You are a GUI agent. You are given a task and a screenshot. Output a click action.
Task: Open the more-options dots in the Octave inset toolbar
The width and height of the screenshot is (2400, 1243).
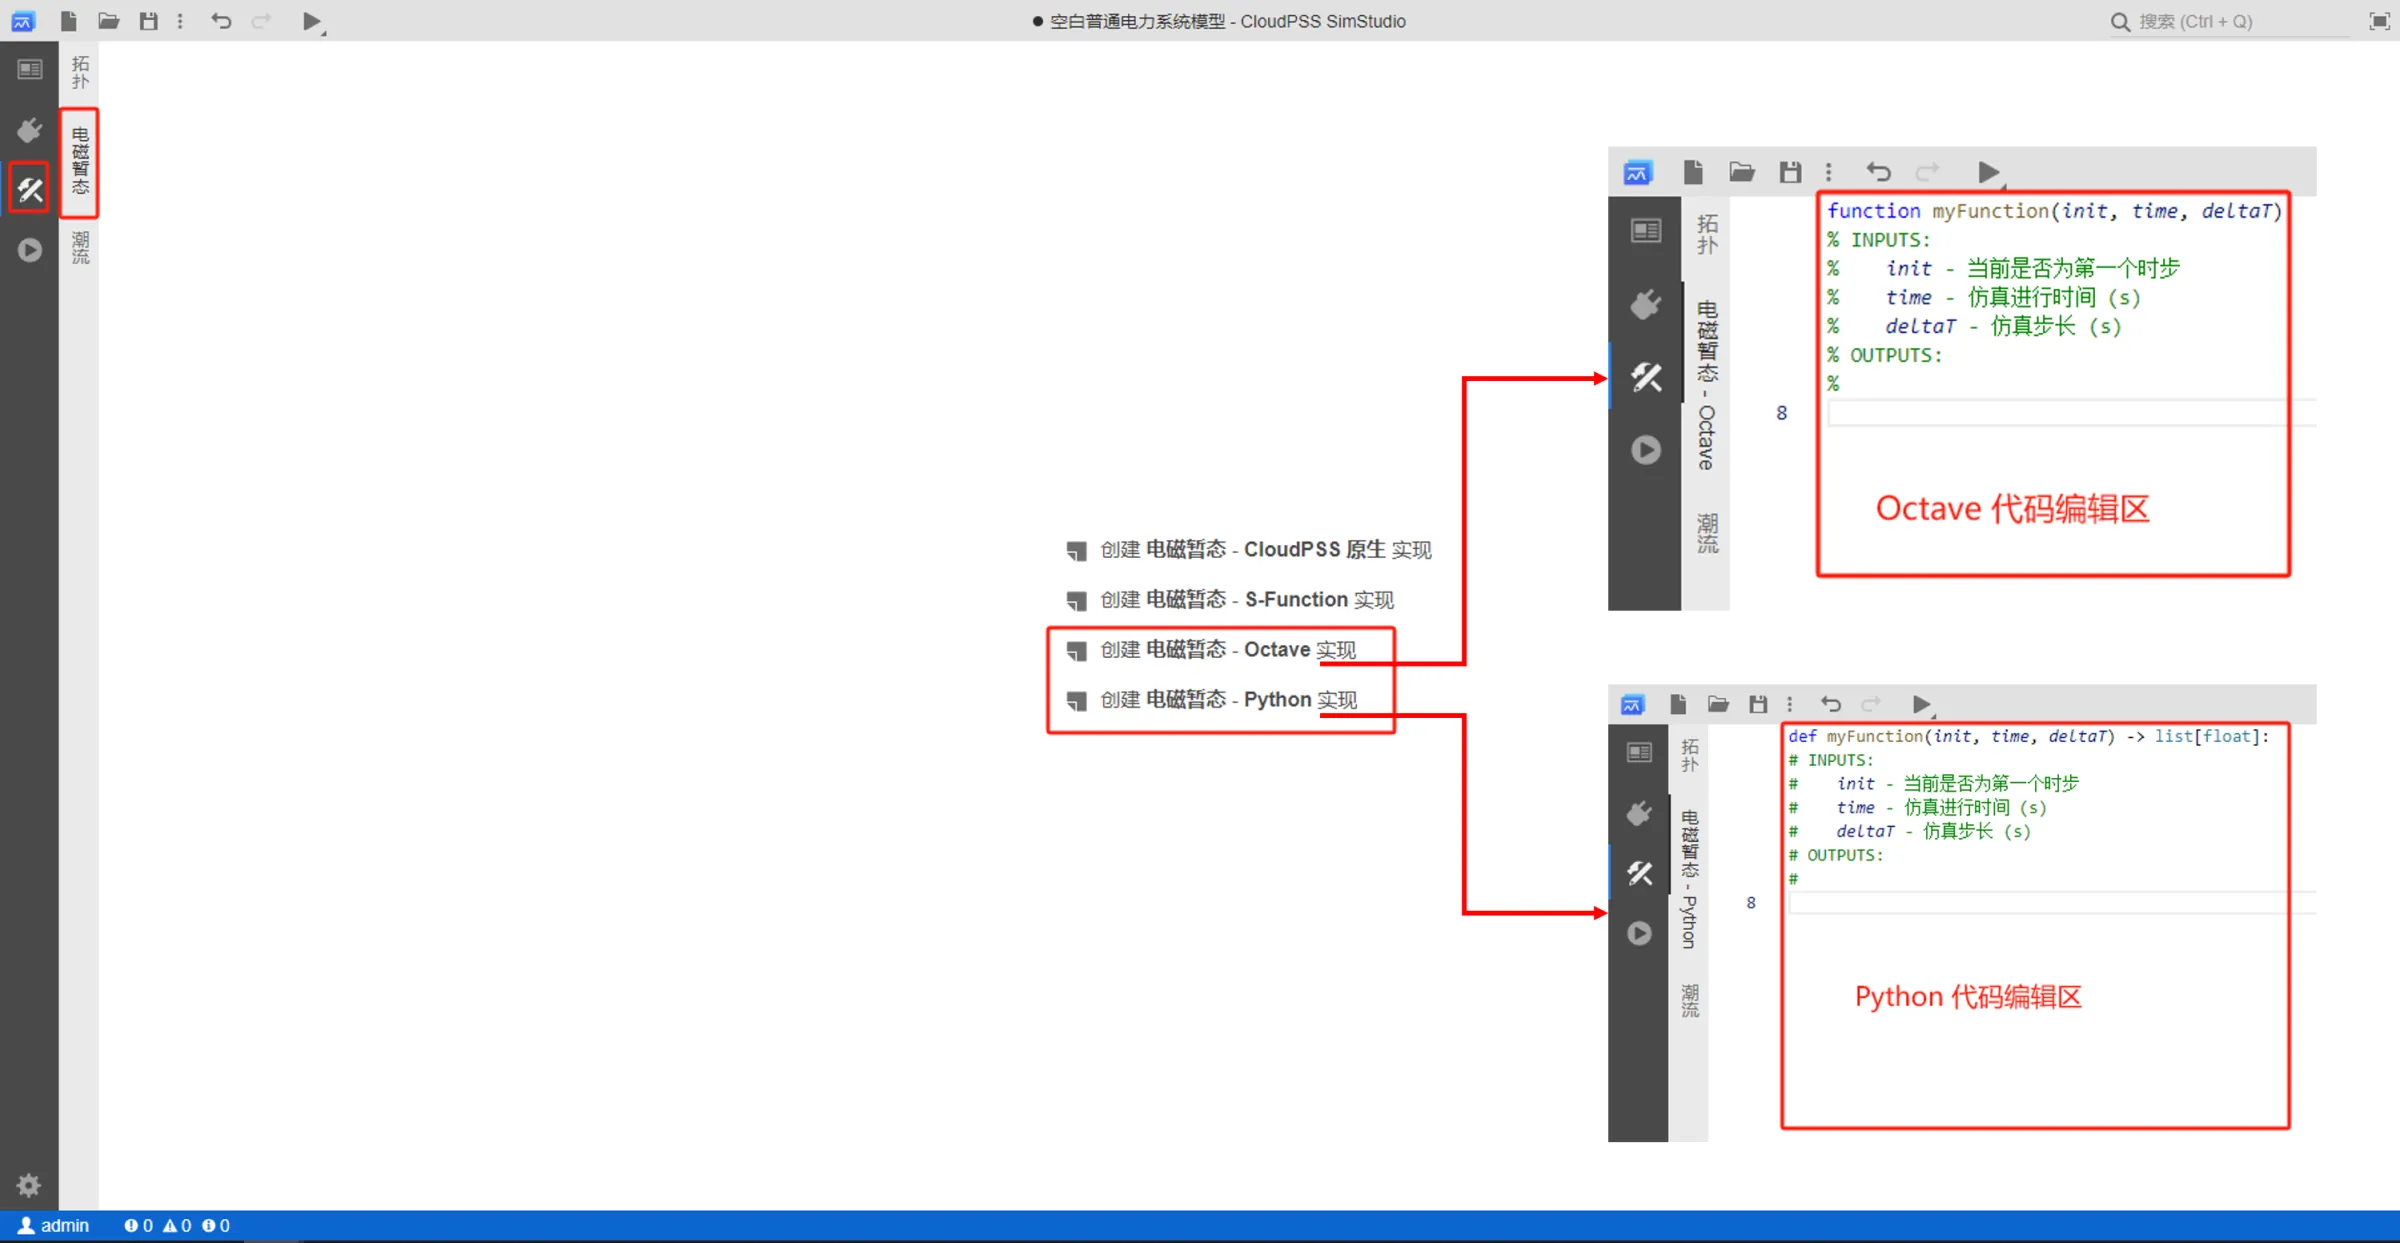click(x=1829, y=172)
